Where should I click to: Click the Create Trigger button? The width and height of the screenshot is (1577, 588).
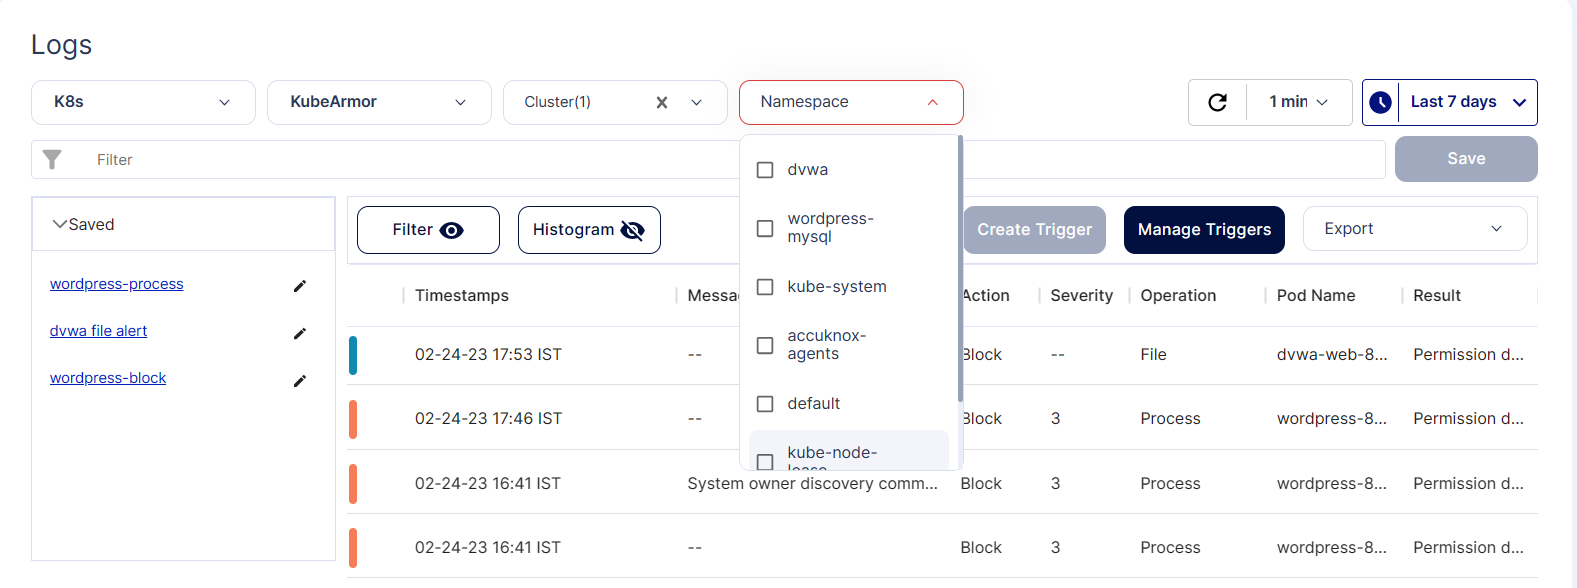tap(1035, 230)
